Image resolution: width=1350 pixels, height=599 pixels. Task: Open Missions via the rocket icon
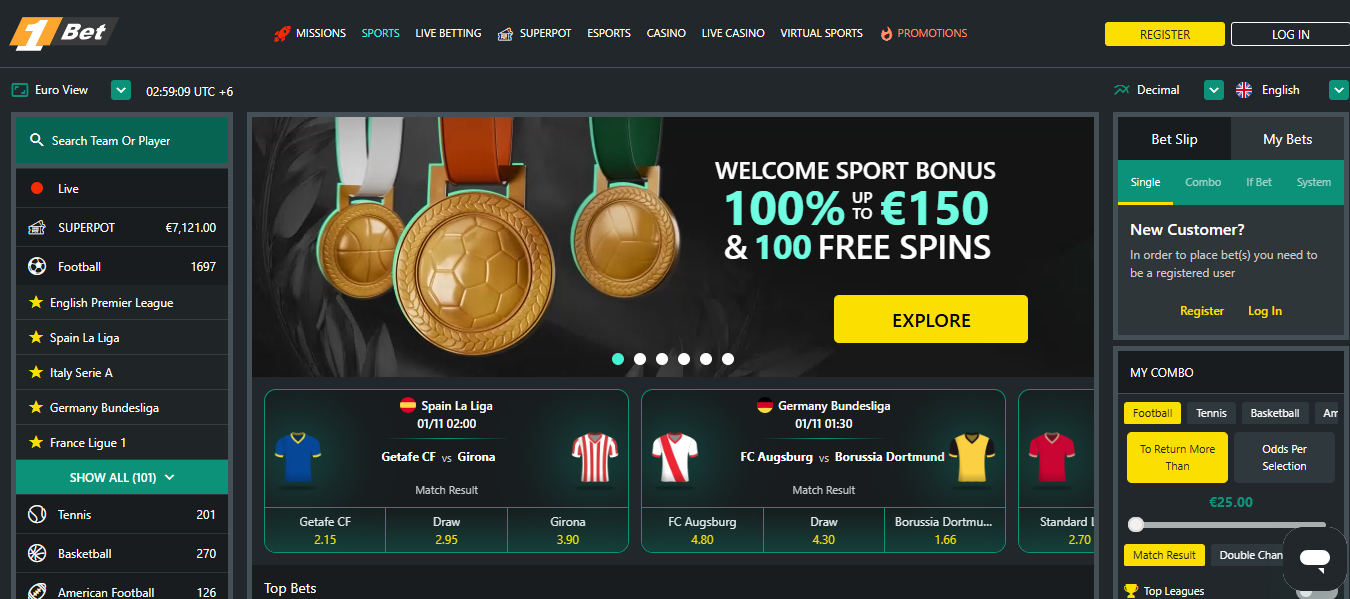[282, 33]
